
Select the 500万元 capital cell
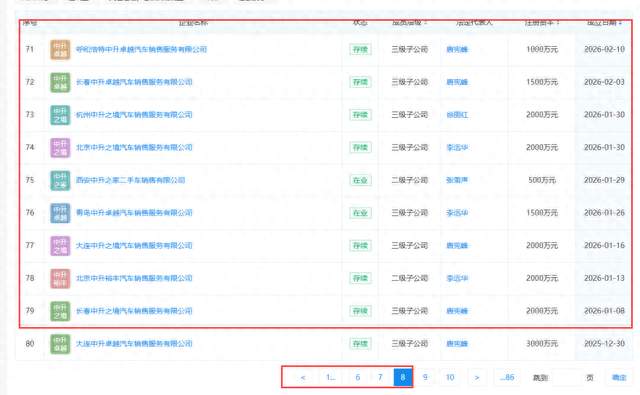pos(542,180)
